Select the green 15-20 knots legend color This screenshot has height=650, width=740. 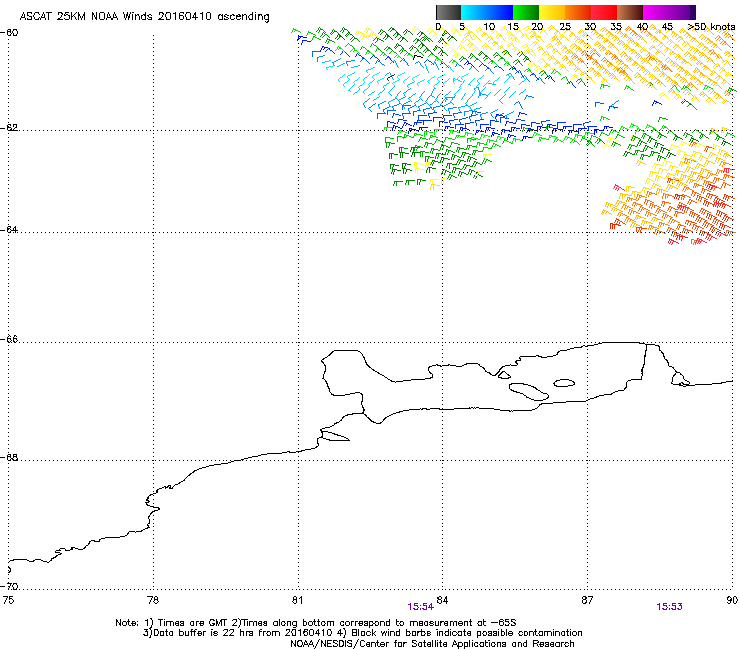pos(526,12)
